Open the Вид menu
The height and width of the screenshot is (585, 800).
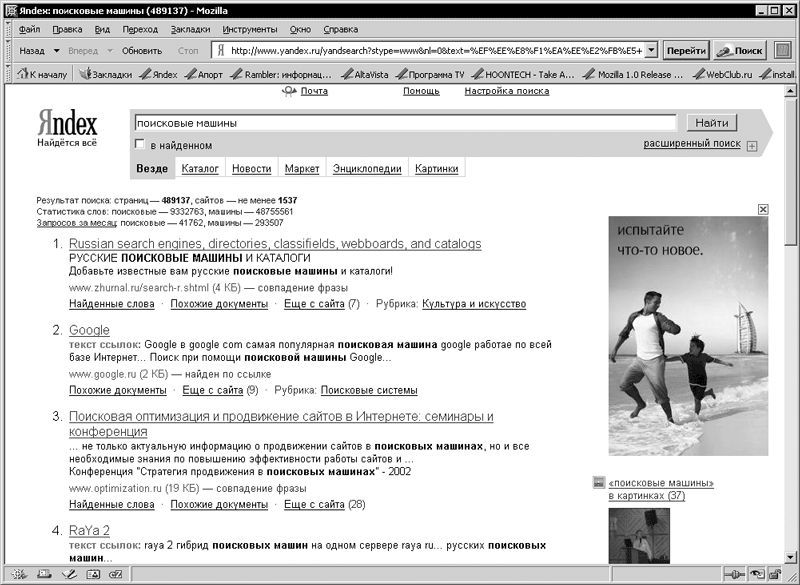pos(102,30)
